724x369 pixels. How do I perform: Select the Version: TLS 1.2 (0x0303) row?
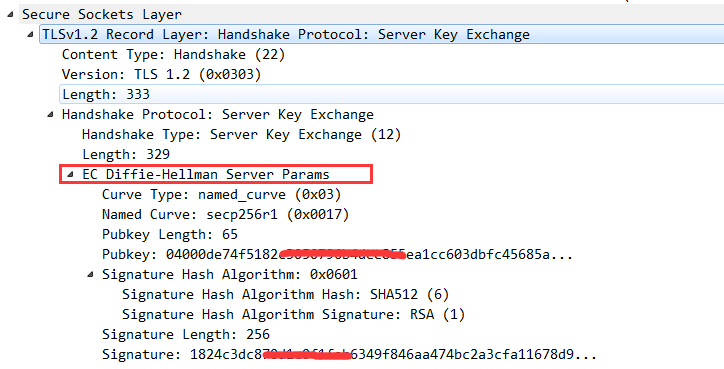(162, 74)
